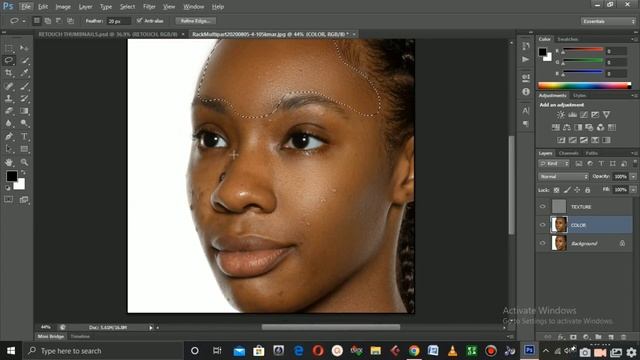Toggle lock transparent pixels

tap(556, 190)
